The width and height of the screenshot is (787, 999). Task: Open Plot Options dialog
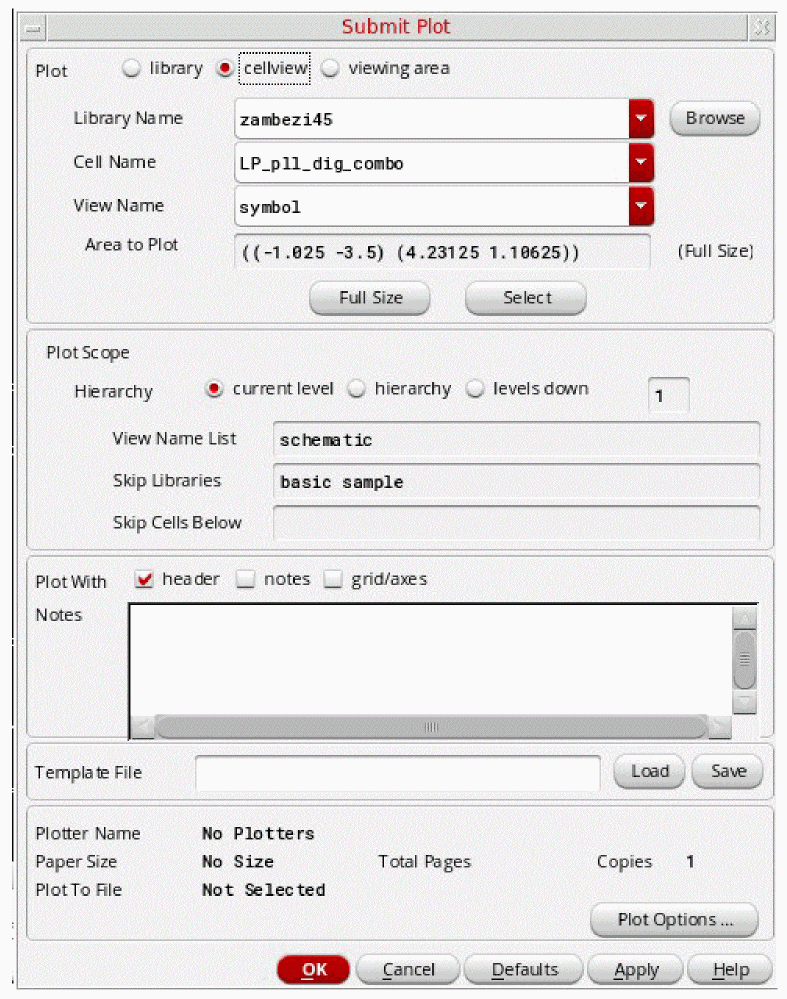click(674, 920)
